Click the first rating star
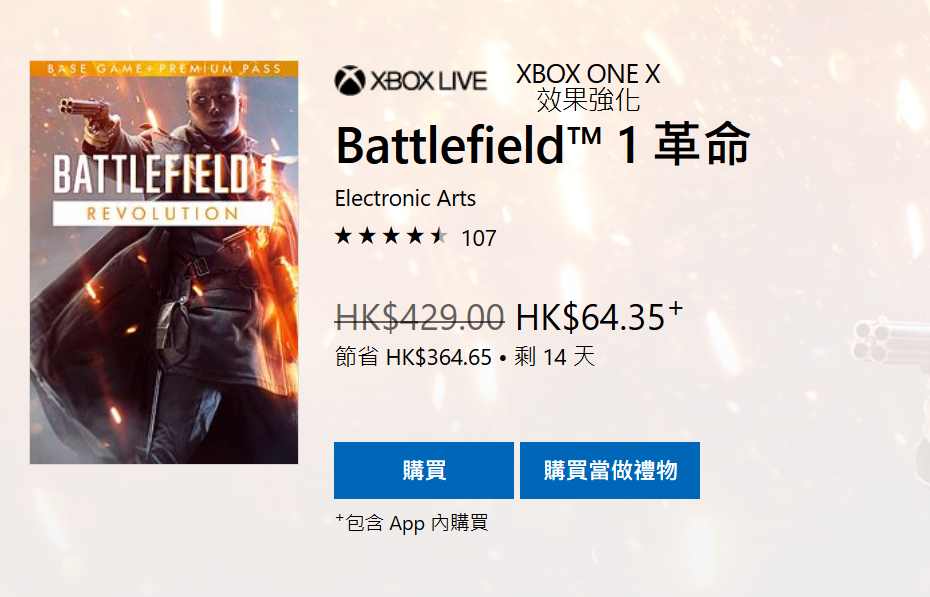Image resolution: width=930 pixels, height=597 pixels. pyautogui.click(x=344, y=237)
